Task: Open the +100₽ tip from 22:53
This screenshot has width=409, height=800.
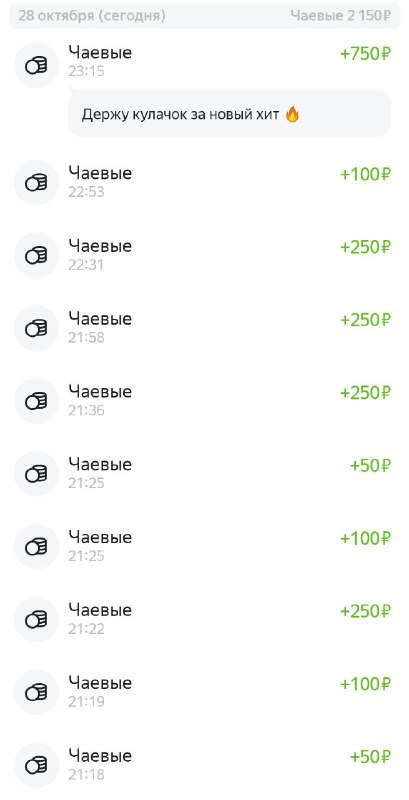Action: click(365, 174)
